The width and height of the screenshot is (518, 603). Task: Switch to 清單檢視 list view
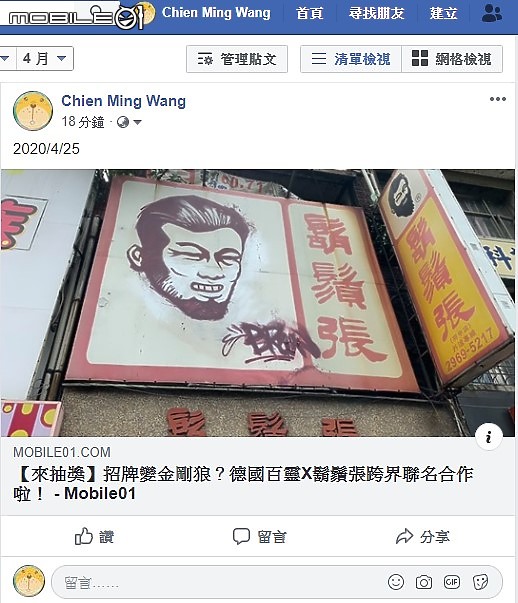coord(351,59)
